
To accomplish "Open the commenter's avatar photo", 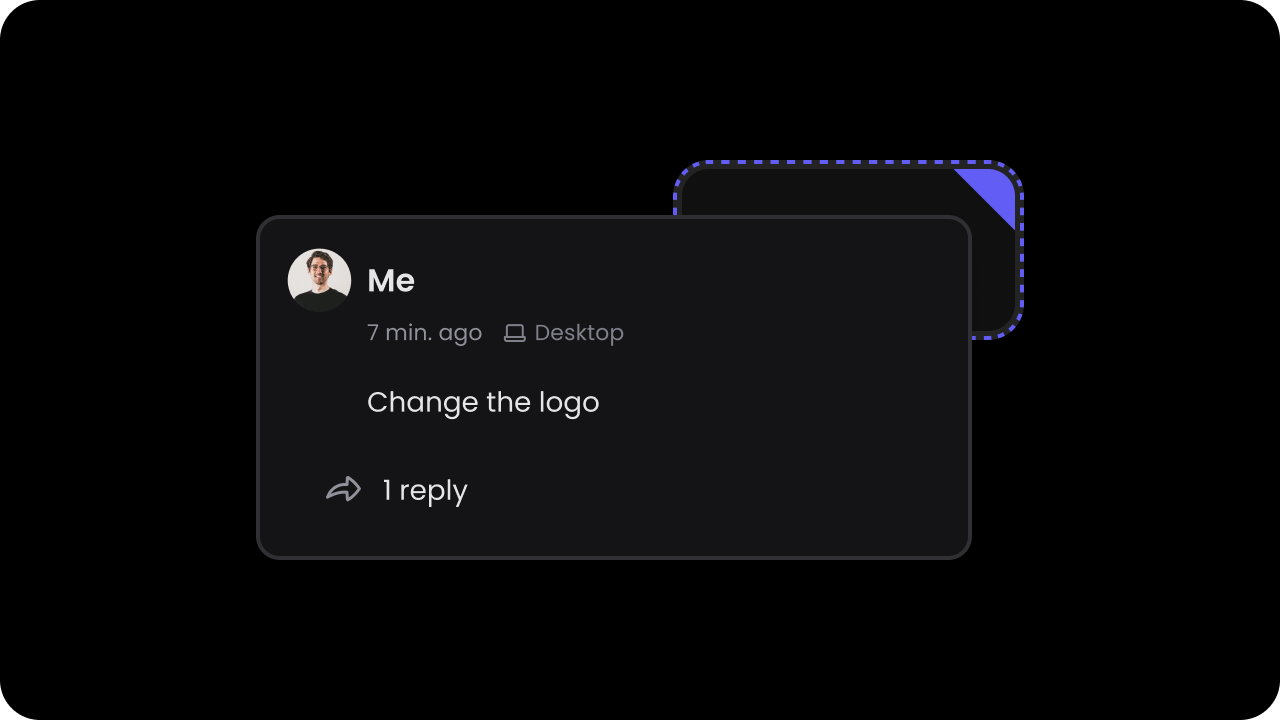I will click(x=319, y=280).
